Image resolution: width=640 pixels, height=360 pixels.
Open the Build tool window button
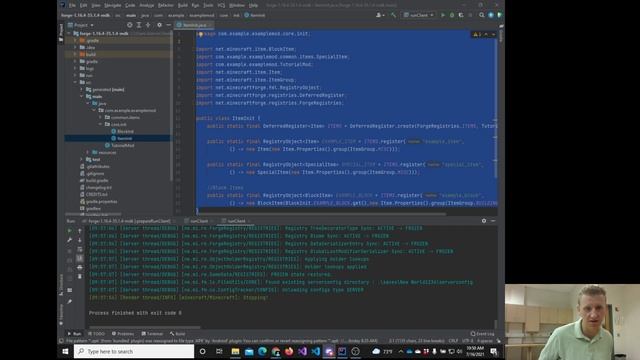click(178, 334)
